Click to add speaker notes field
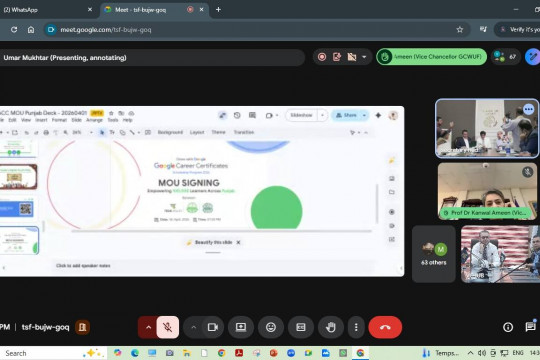 [83, 266]
